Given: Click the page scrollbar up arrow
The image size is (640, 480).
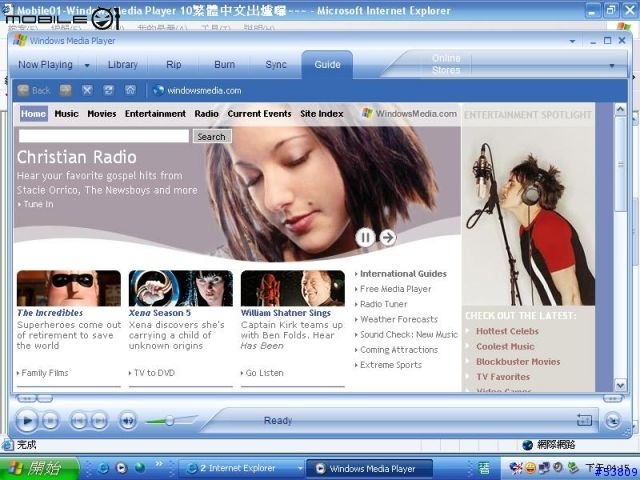Looking at the screenshot, I should (620, 109).
